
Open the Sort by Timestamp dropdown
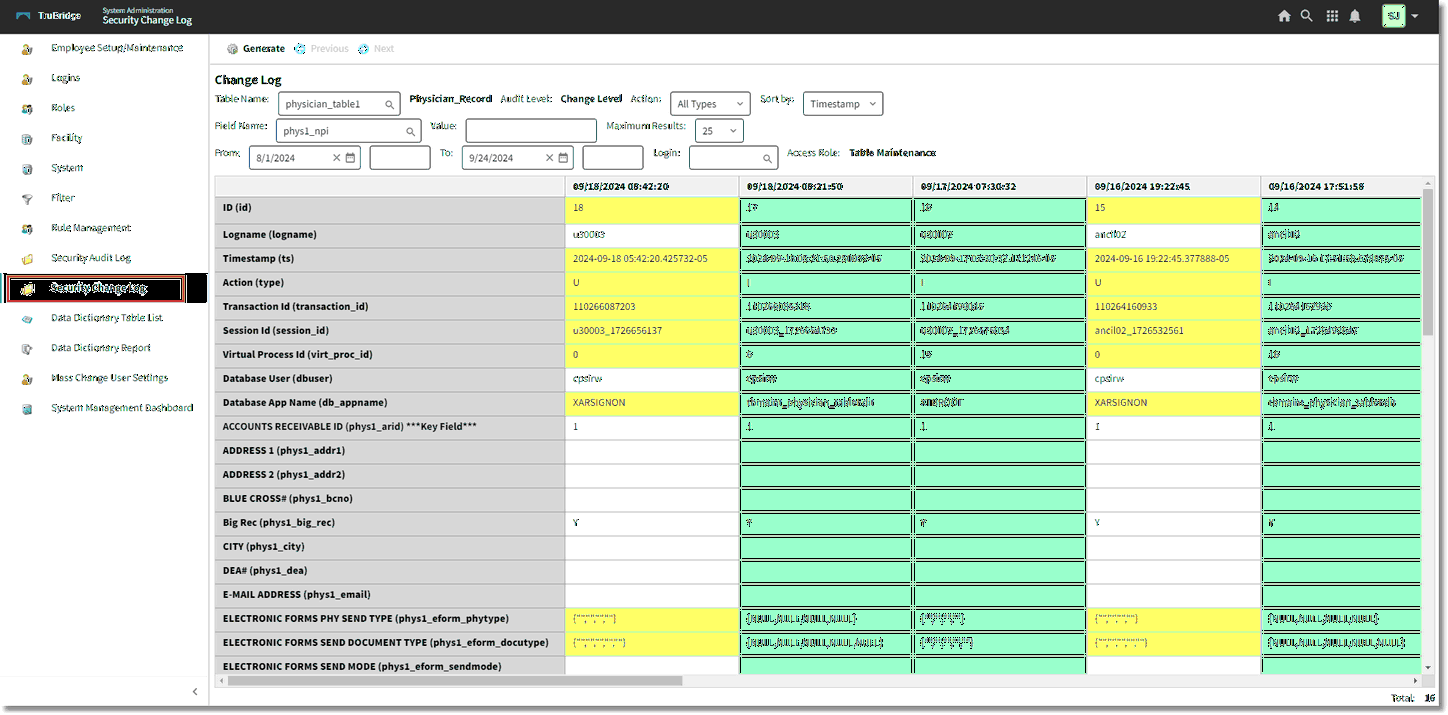842,104
